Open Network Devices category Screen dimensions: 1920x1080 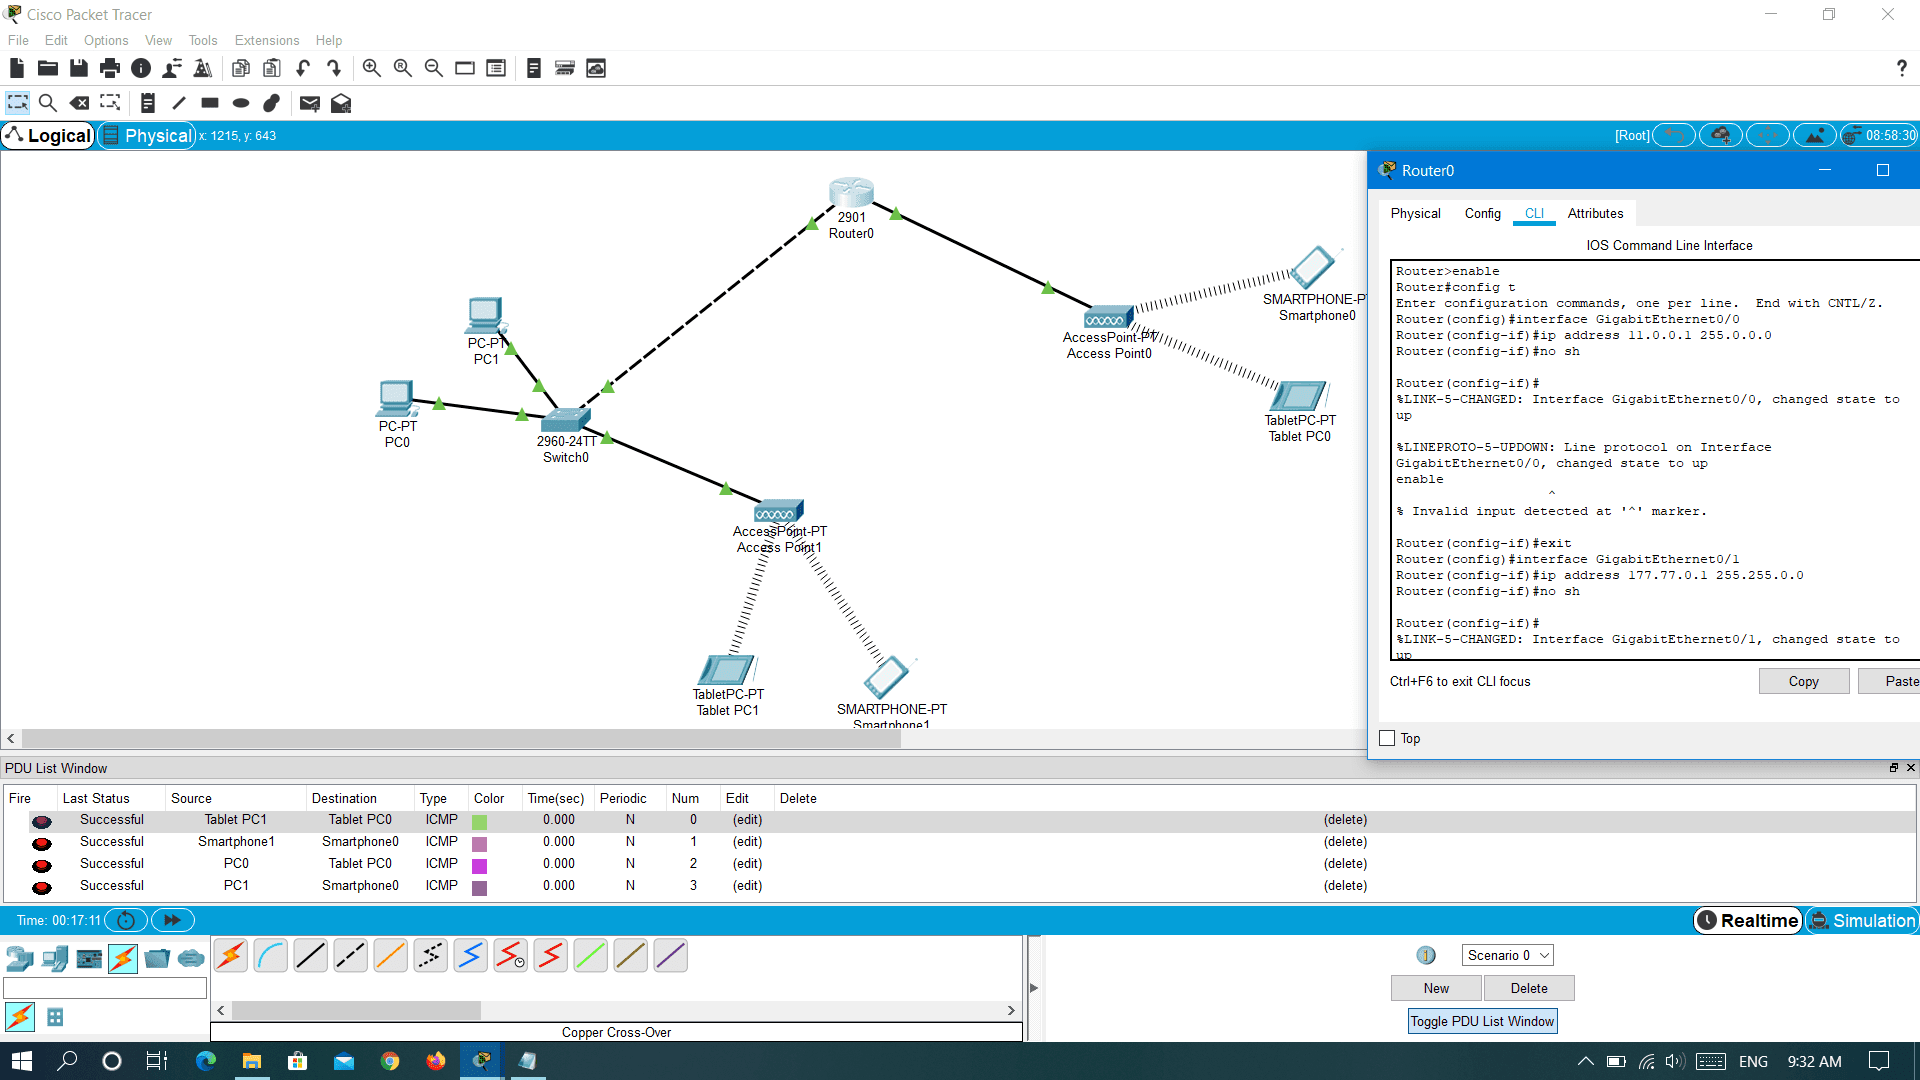(20, 959)
